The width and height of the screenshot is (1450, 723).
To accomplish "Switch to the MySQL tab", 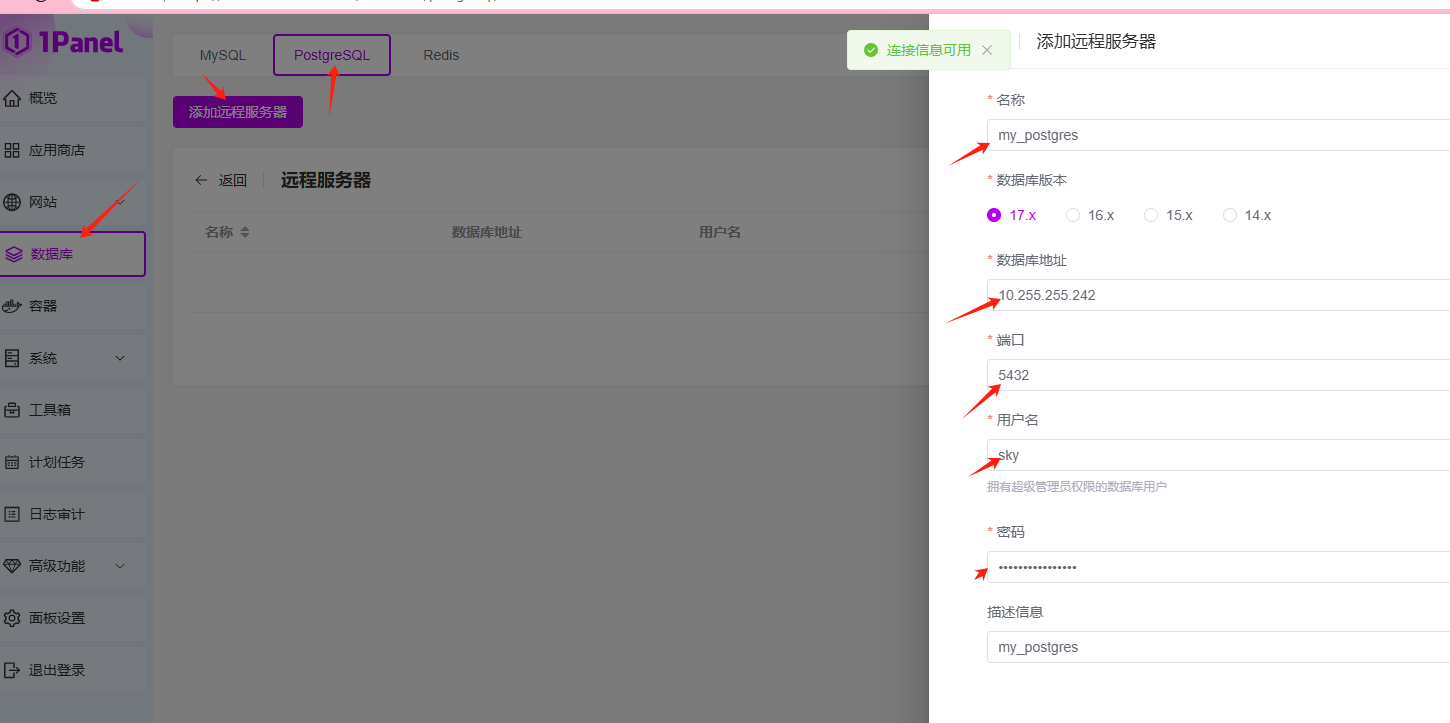I will (x=223, y=55).
